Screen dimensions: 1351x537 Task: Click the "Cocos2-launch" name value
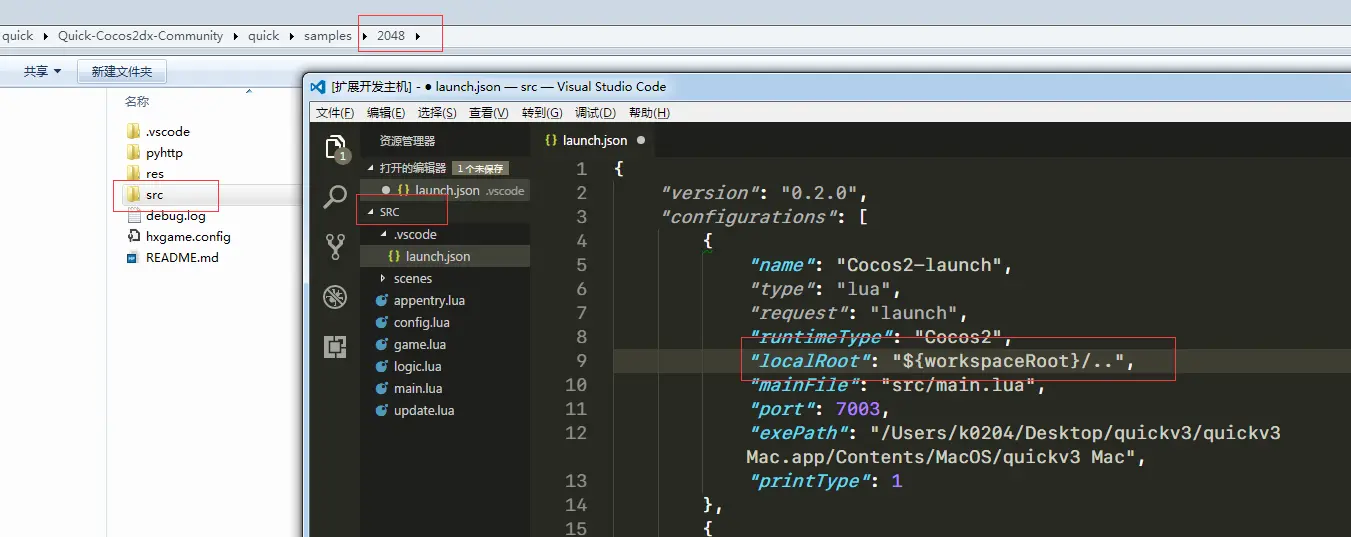[x=925, y=265]
